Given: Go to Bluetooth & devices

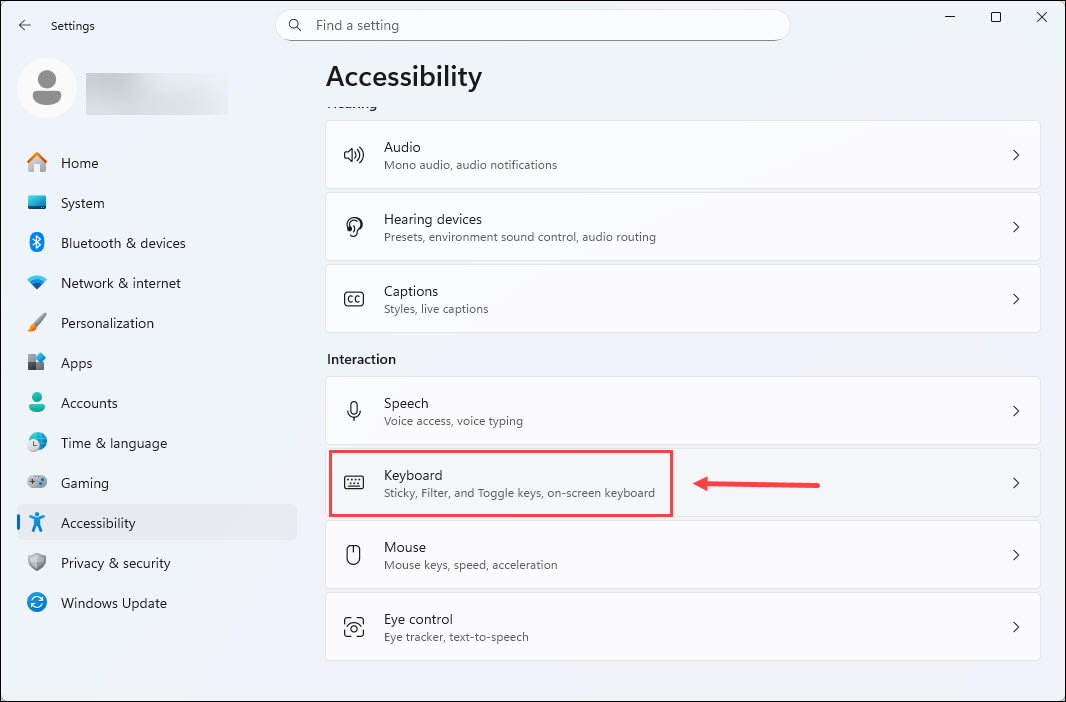Looking at the screenshot, I should click(x=123, y=243).
